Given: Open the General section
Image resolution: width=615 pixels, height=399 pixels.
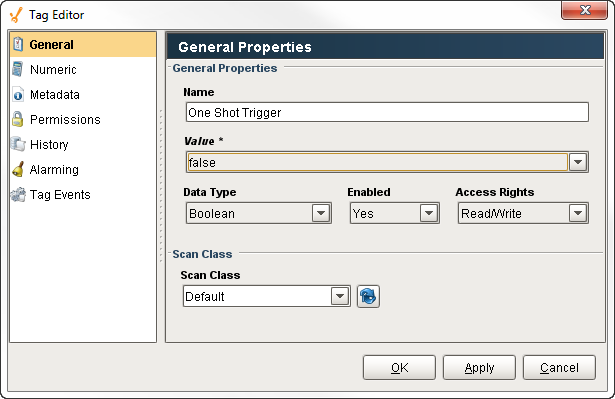Looking at the screenshot, I should (x=83, y=44).
